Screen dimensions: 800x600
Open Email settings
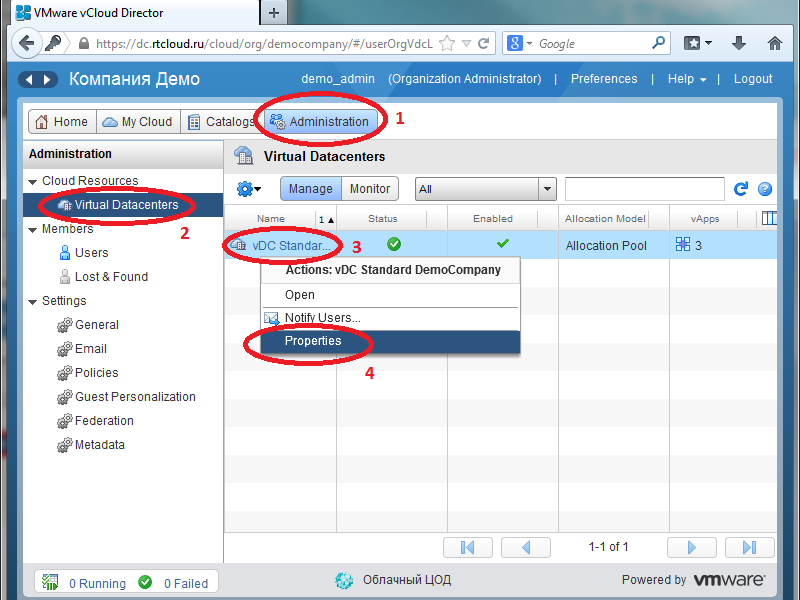91,348
